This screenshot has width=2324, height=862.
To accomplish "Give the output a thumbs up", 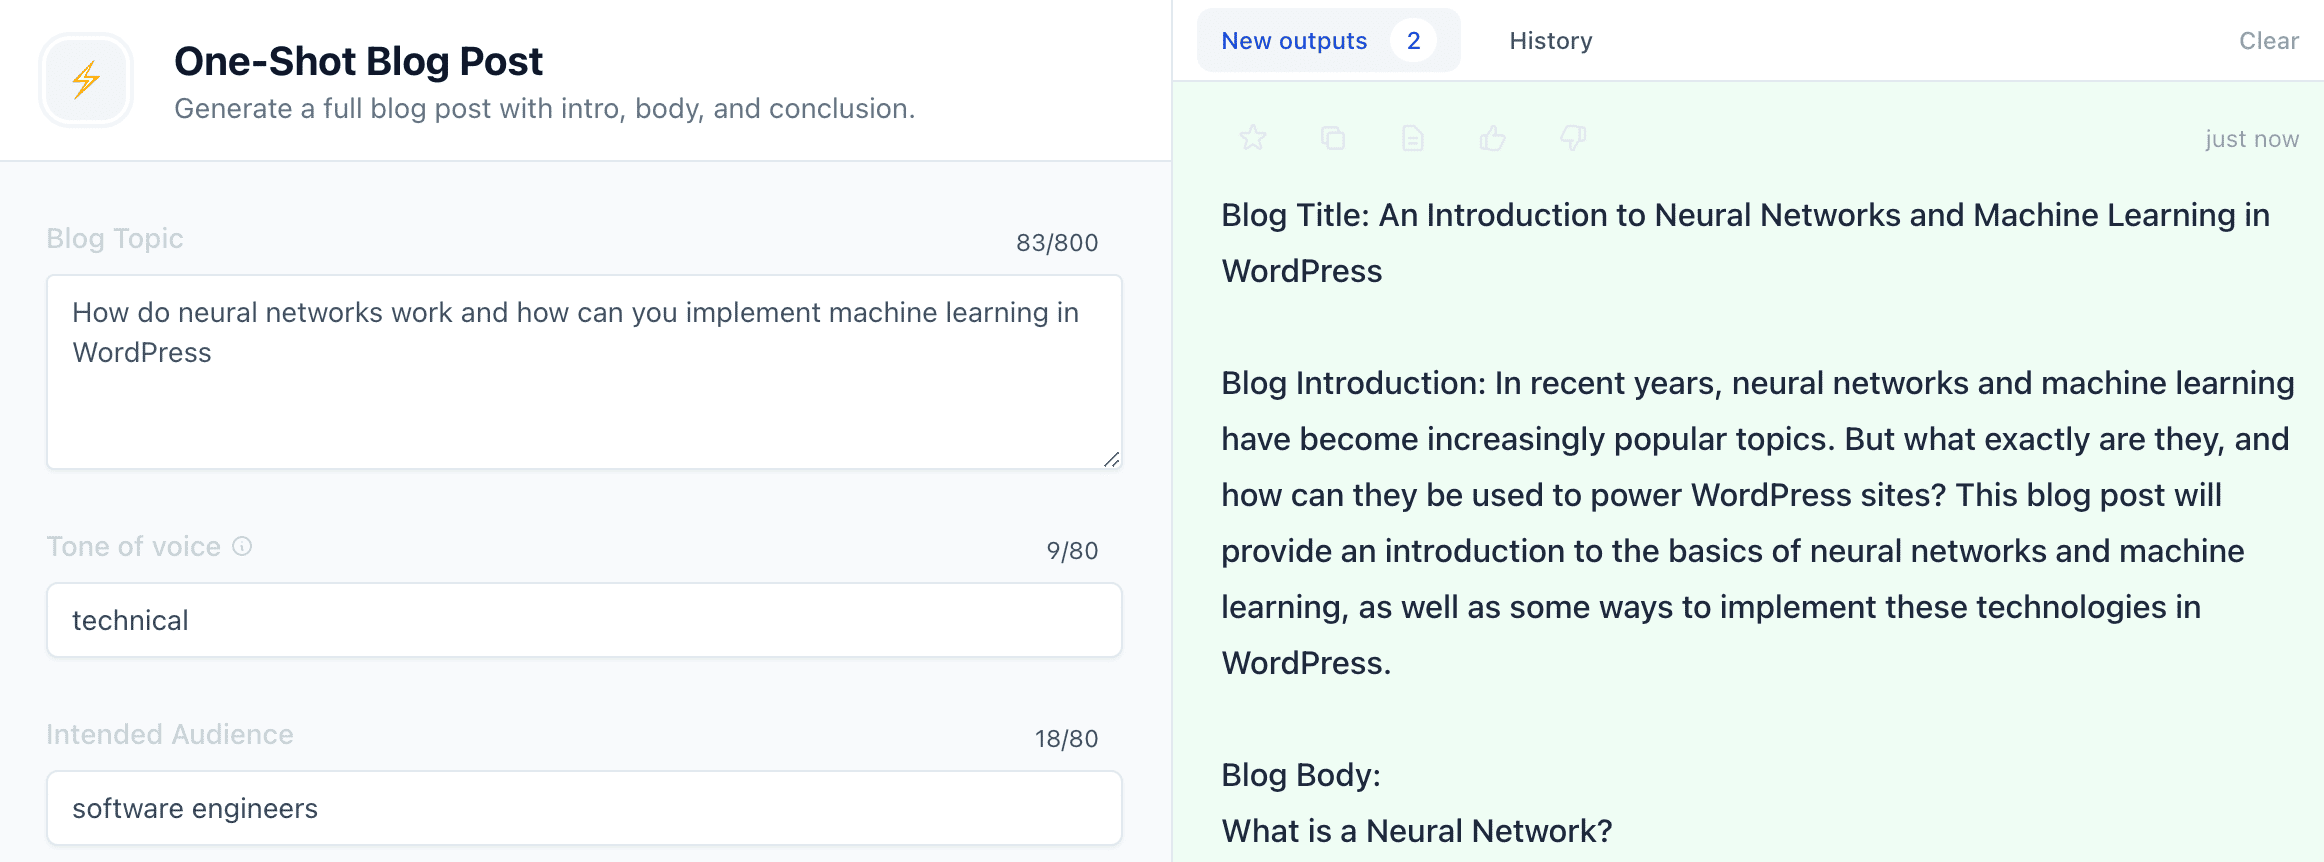I will click(1492, 138).
